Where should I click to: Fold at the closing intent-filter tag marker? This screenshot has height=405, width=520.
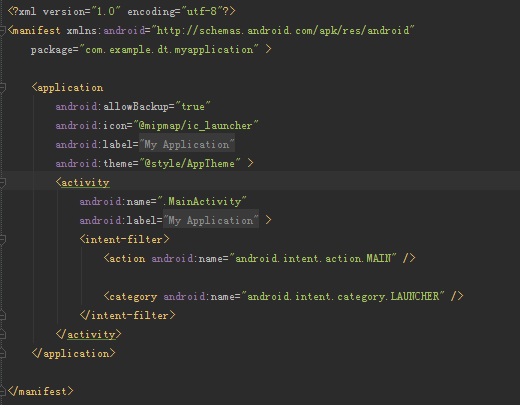coord(2,315)
